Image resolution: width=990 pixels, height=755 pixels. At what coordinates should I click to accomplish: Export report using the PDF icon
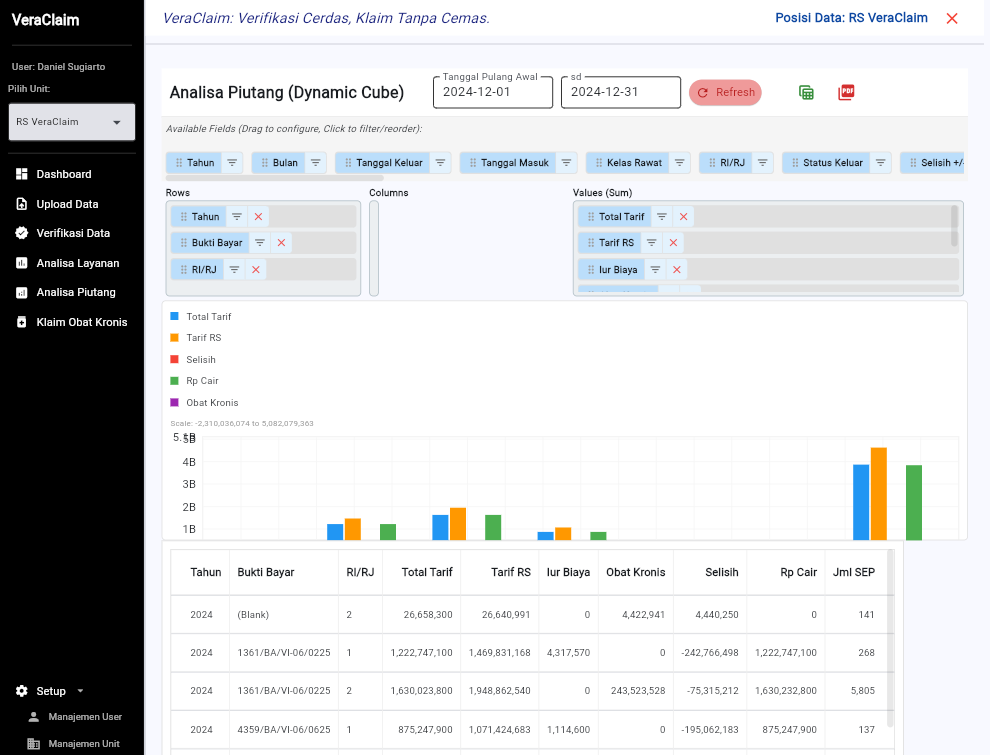(846, 93)
